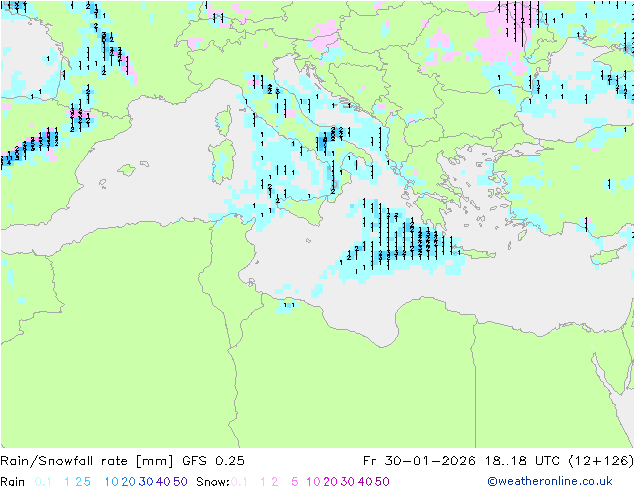The image size is (634, 490).
Task: Click the island of Sardinia on the map
Action: [x=222, y=161]
